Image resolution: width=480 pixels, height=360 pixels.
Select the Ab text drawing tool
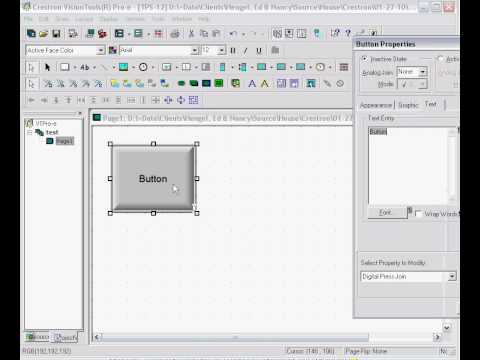[x=85, y=67]
